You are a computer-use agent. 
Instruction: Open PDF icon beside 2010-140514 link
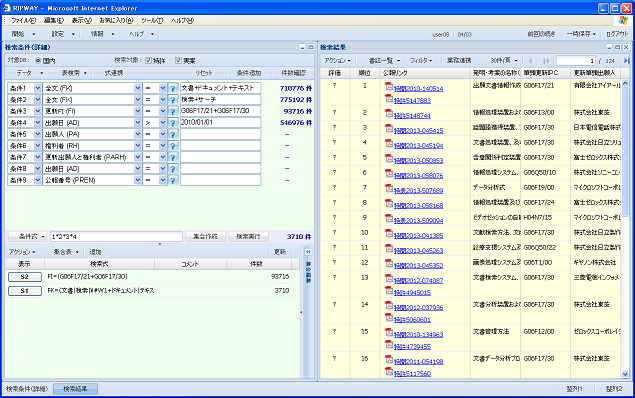(389, 86)
